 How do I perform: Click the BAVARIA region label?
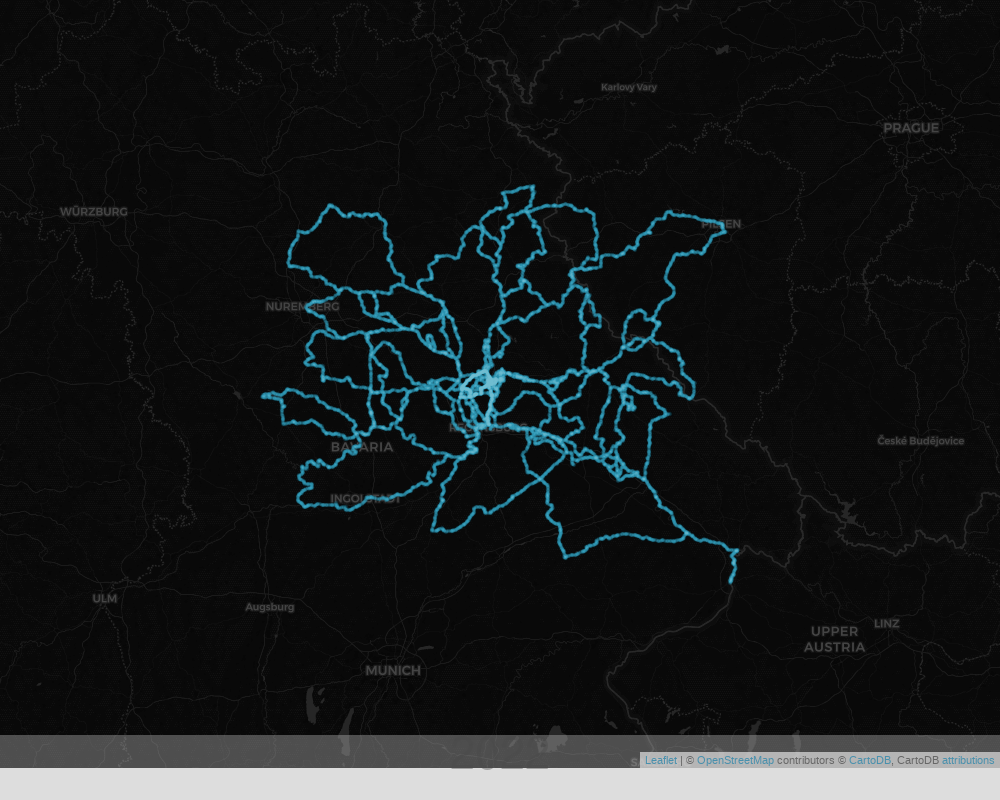click(362, 447)
